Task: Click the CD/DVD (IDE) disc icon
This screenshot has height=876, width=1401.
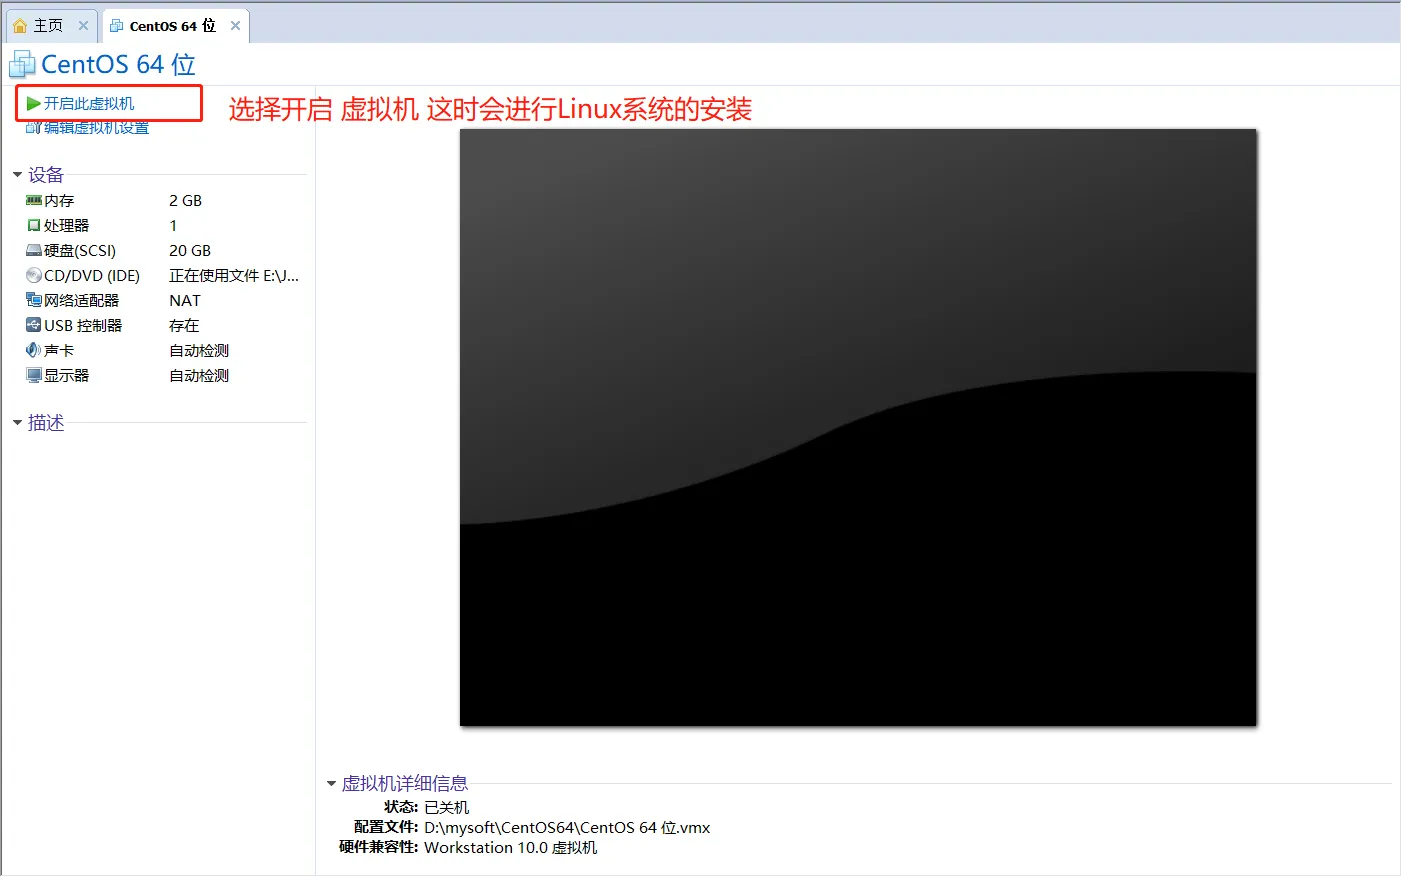Action: coord(34,275)
